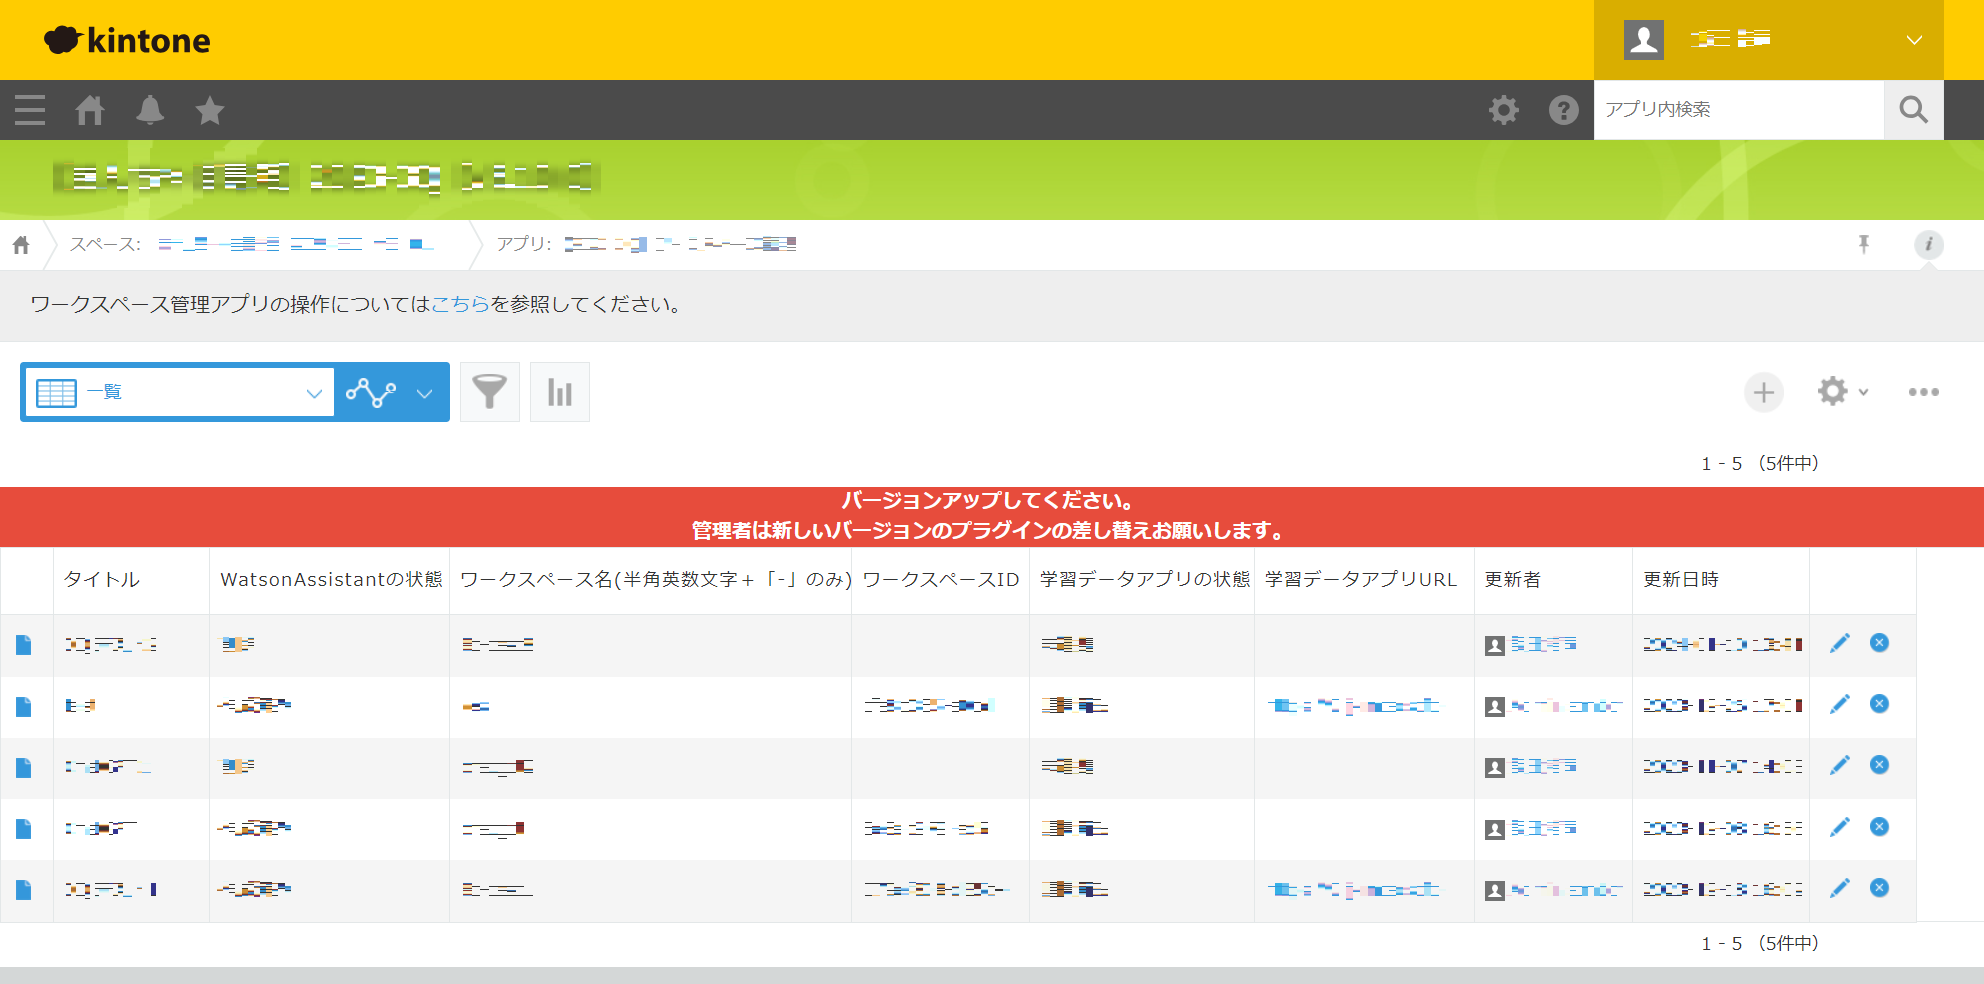This screenshot has width=1984, height=984.
Task: Open the hamburger navigation menu
Action: pos(30,110)
